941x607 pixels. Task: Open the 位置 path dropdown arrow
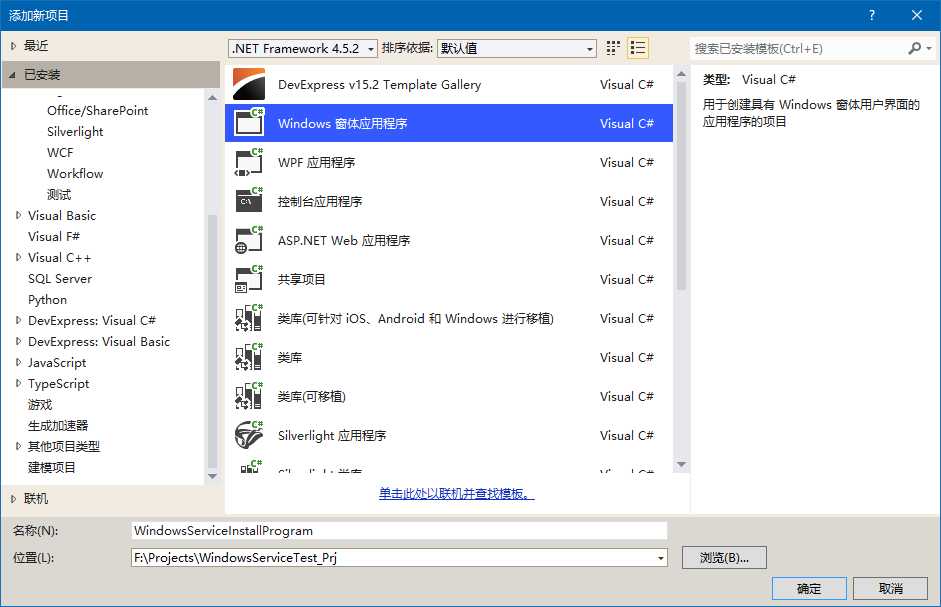(x=660, y=558)
